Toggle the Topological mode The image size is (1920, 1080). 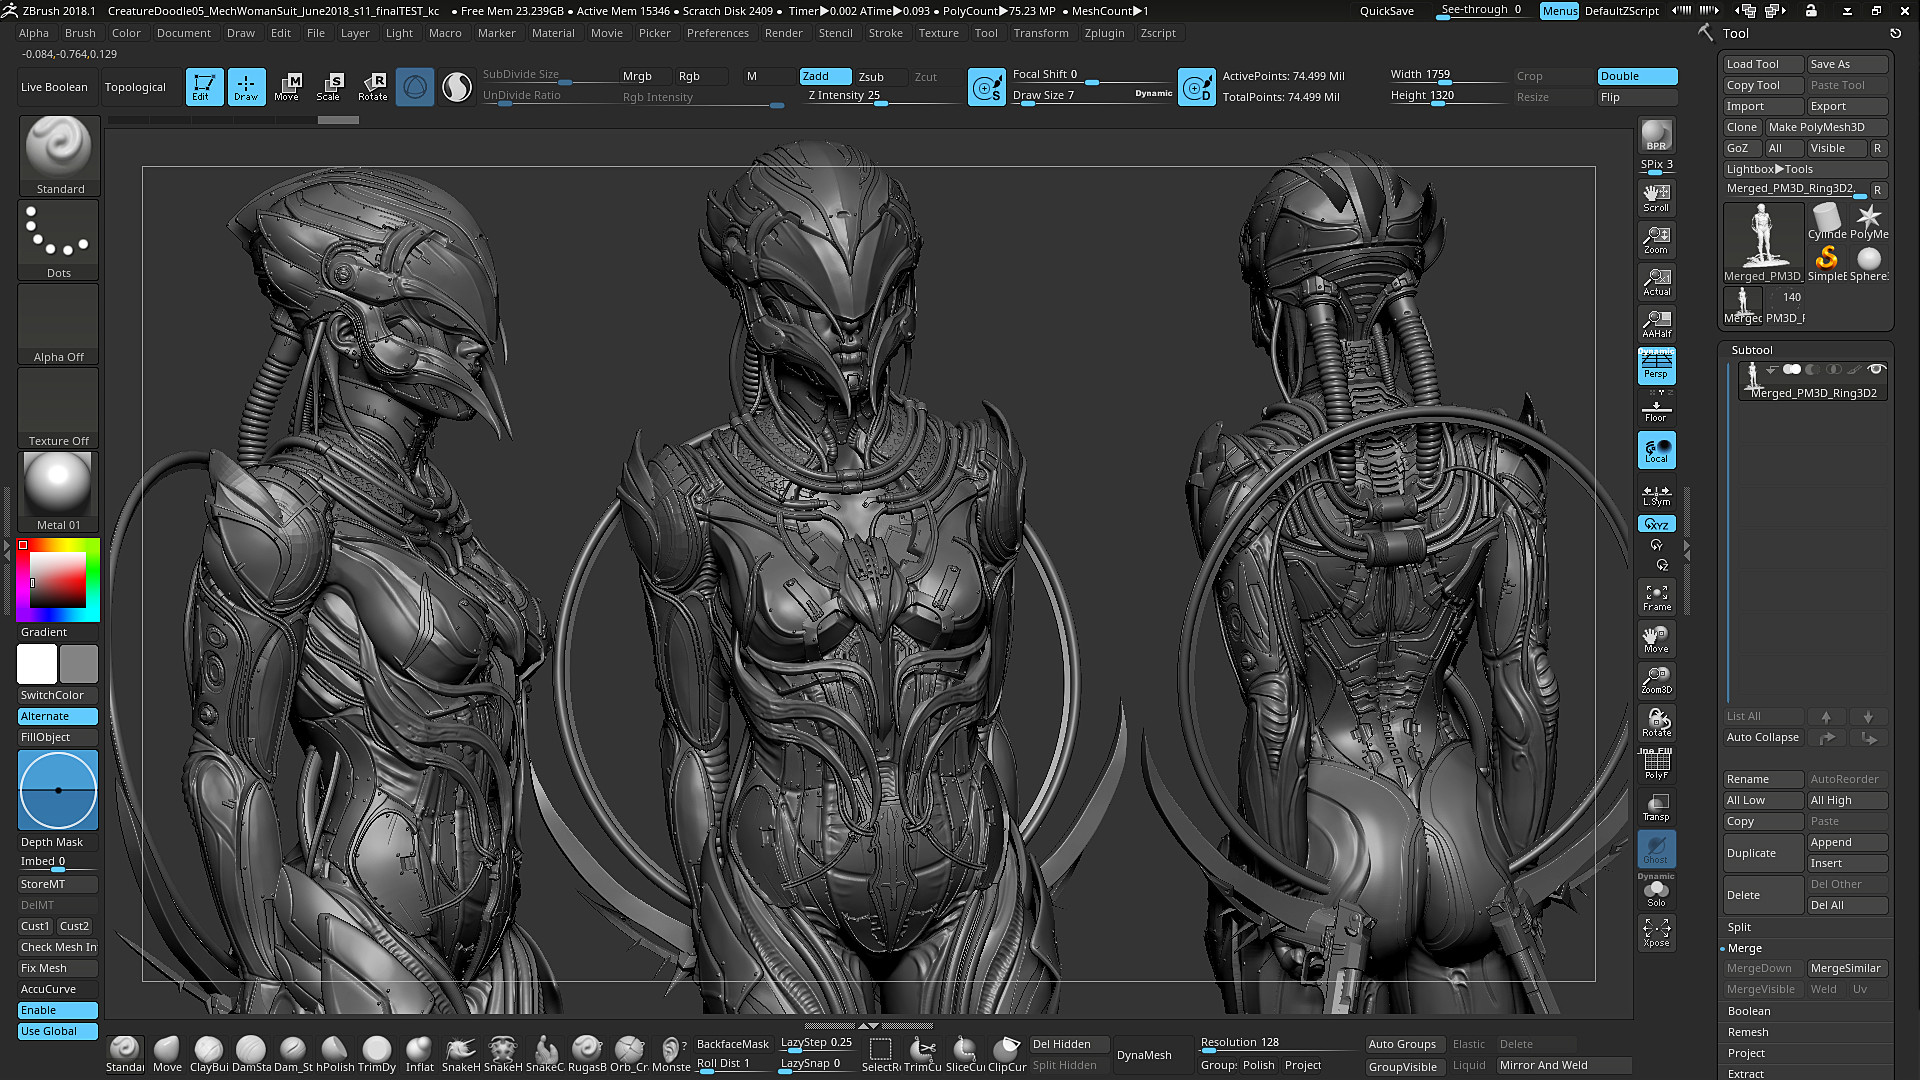click(135, 86)
